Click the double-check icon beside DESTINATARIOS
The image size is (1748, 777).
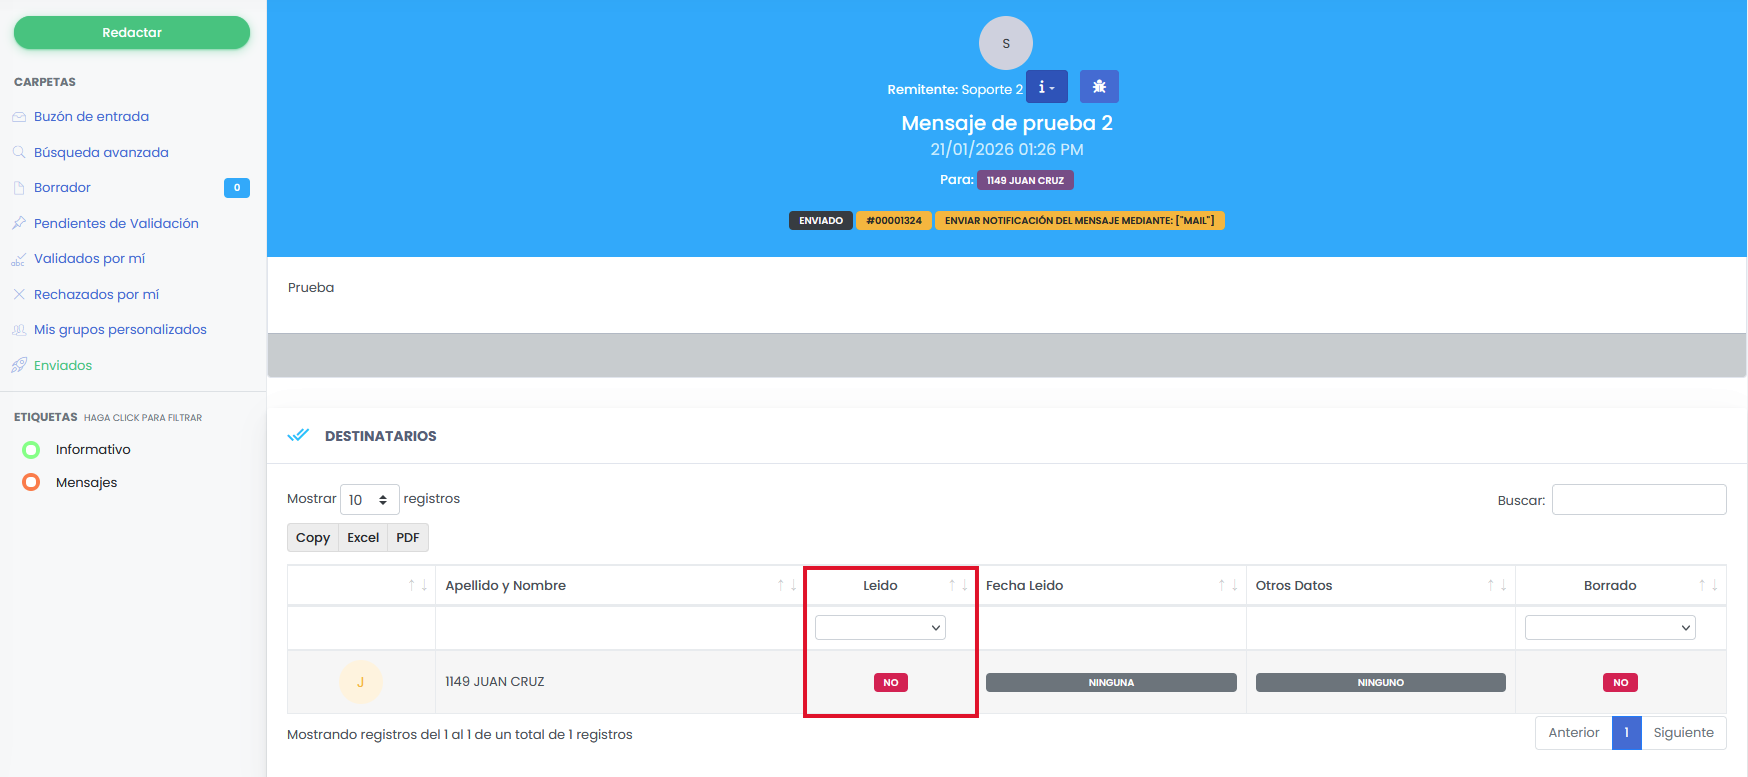pyautogui.click(x=298, y=435)
